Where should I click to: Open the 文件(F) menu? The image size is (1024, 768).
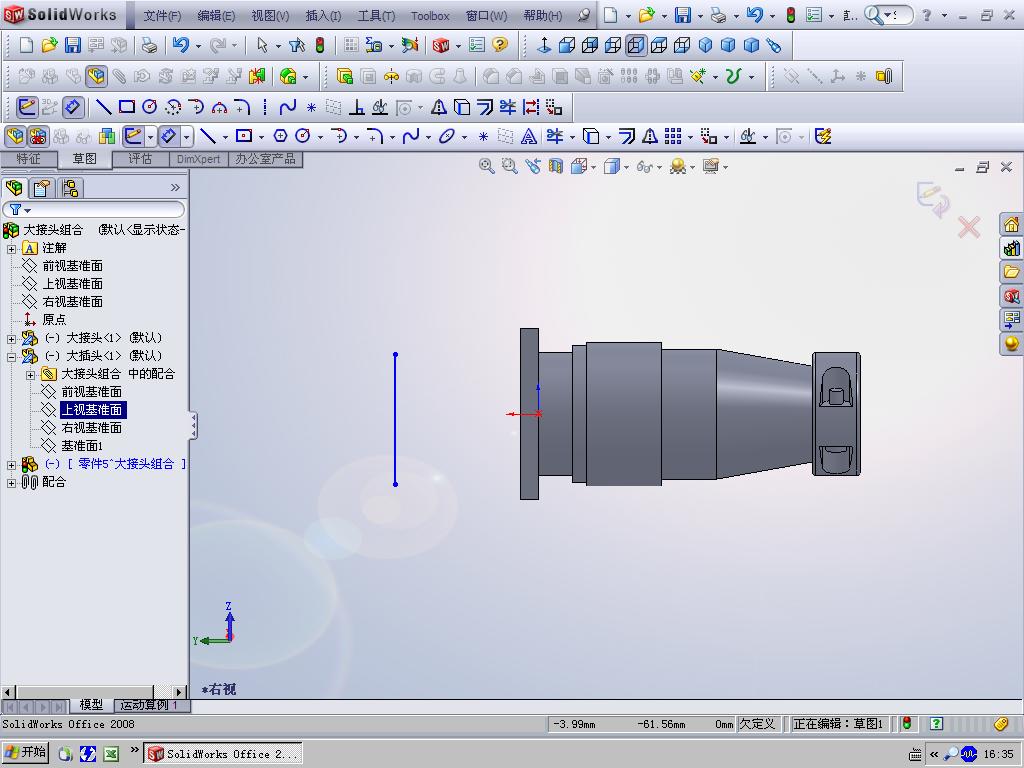162,16
